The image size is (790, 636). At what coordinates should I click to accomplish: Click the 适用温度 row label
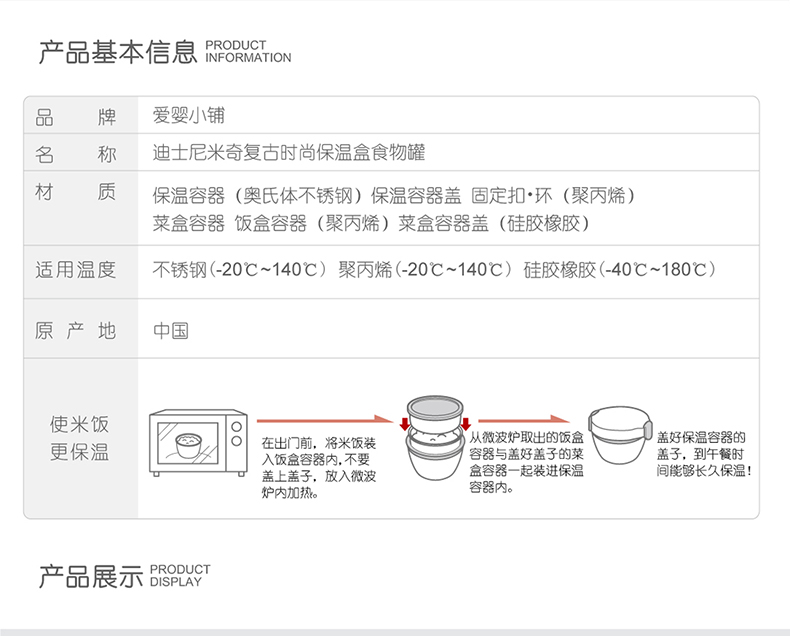pos(76,269)
